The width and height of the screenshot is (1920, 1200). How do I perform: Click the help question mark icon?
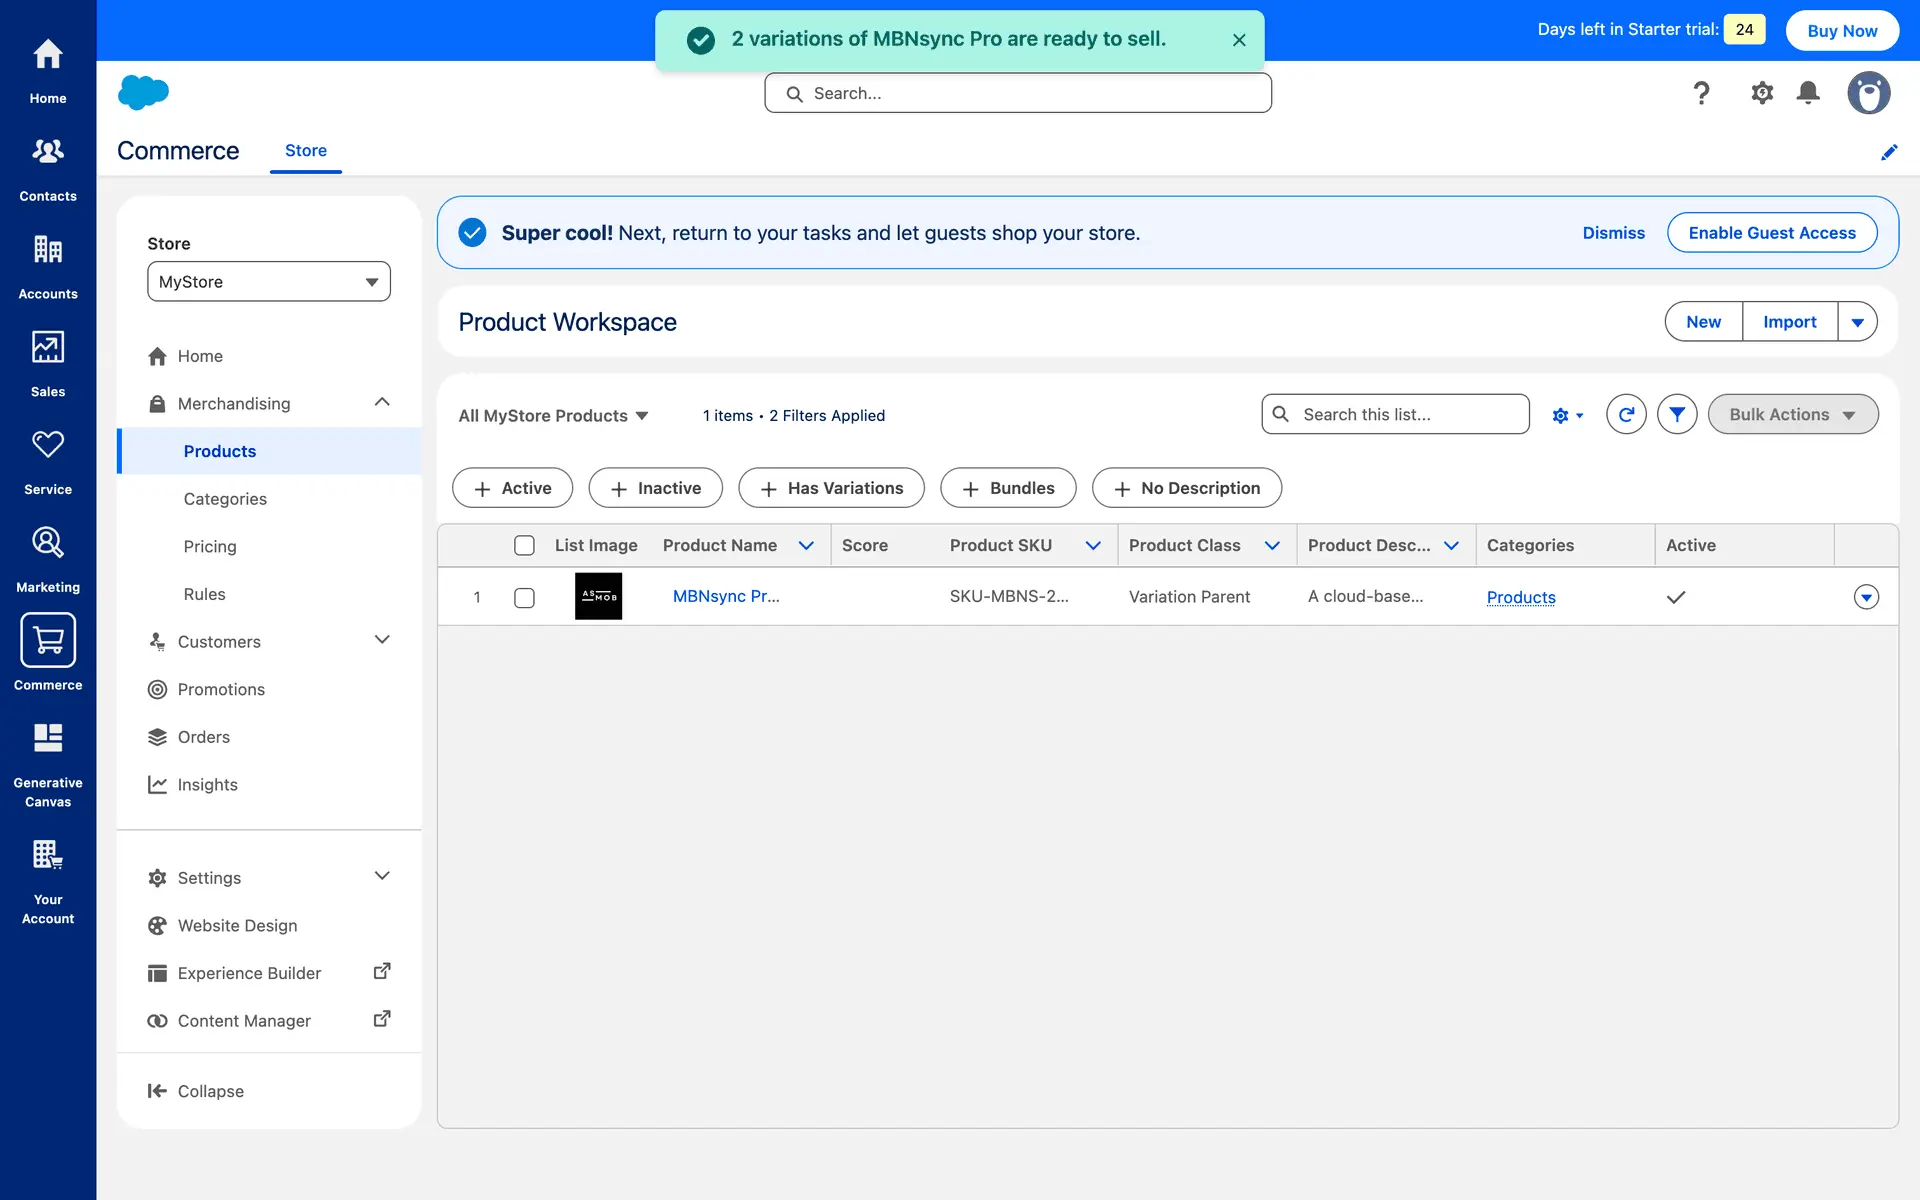pyautogui.click(x=1701, y=93)
